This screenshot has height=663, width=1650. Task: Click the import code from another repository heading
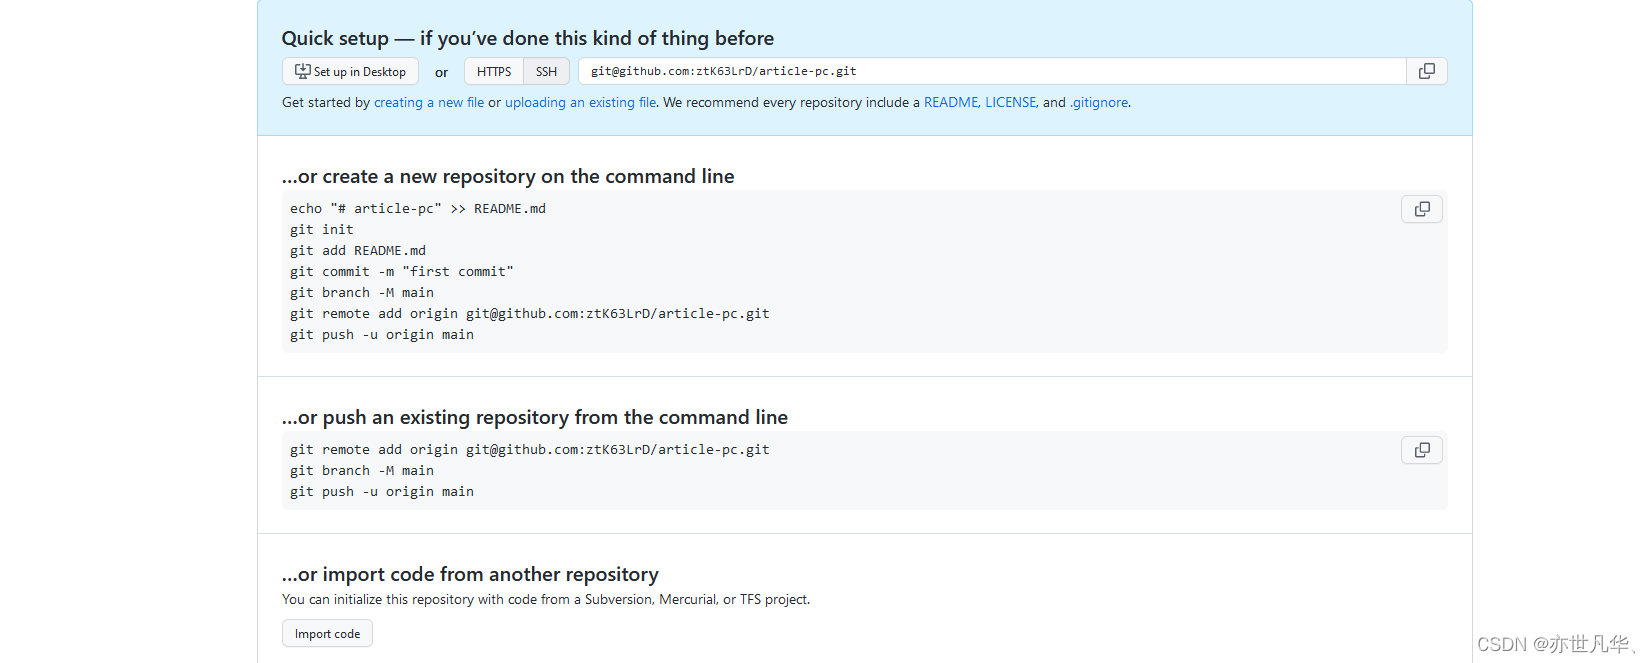coord(470,574)
